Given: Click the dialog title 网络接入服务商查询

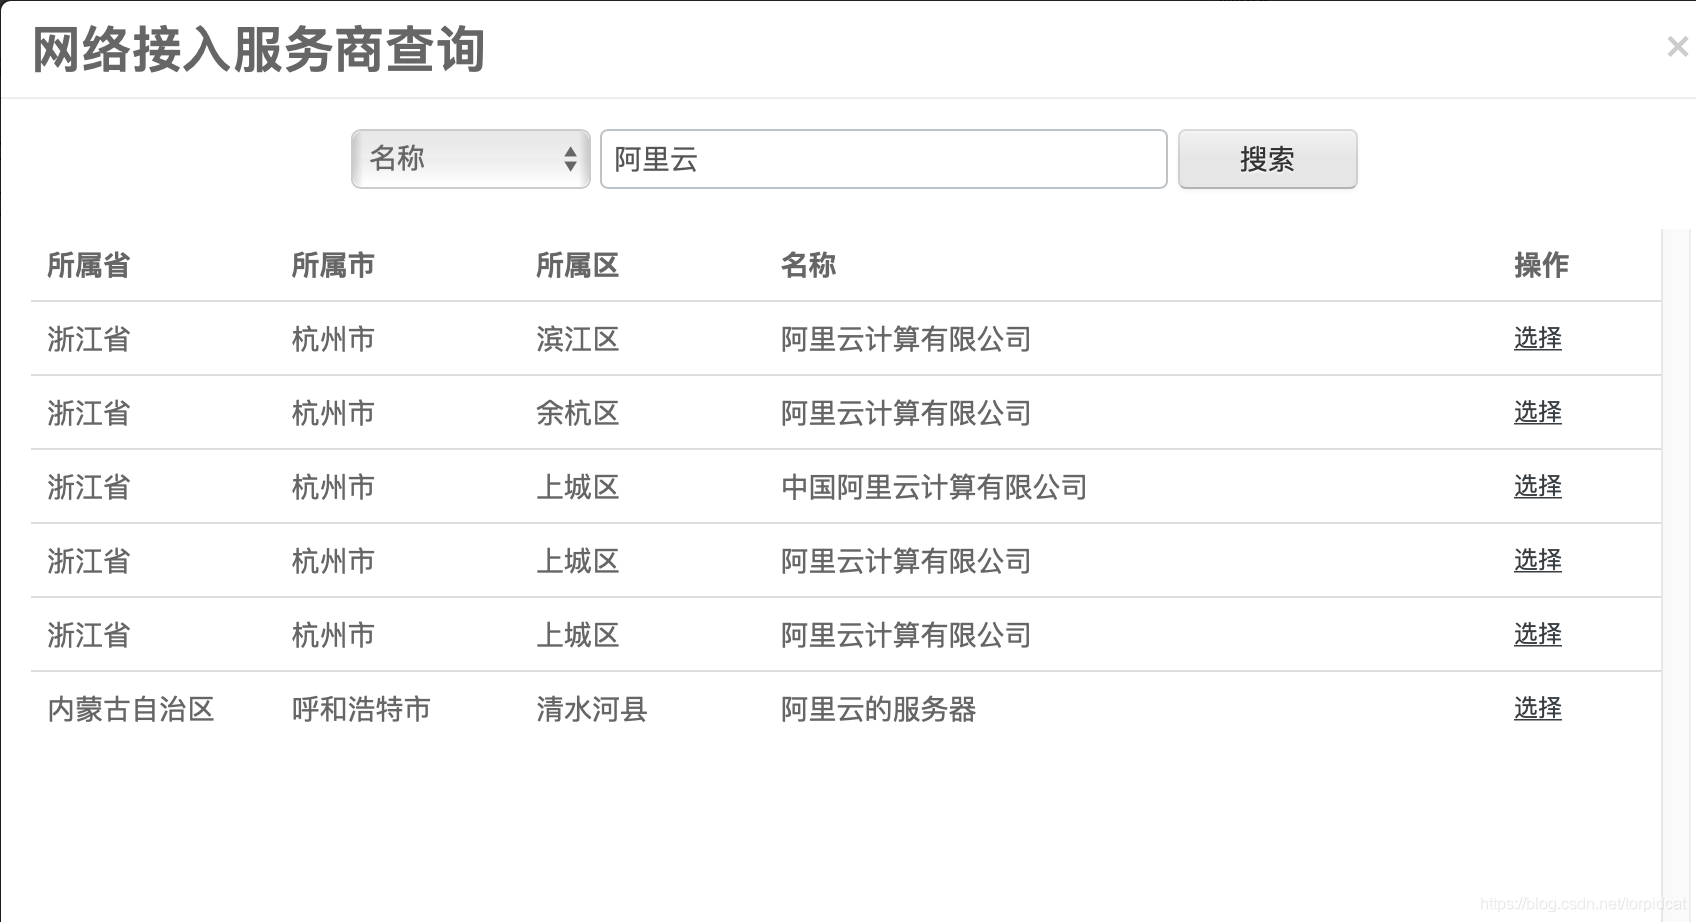Looking at the screenshot, I should [x=258, y=49].
